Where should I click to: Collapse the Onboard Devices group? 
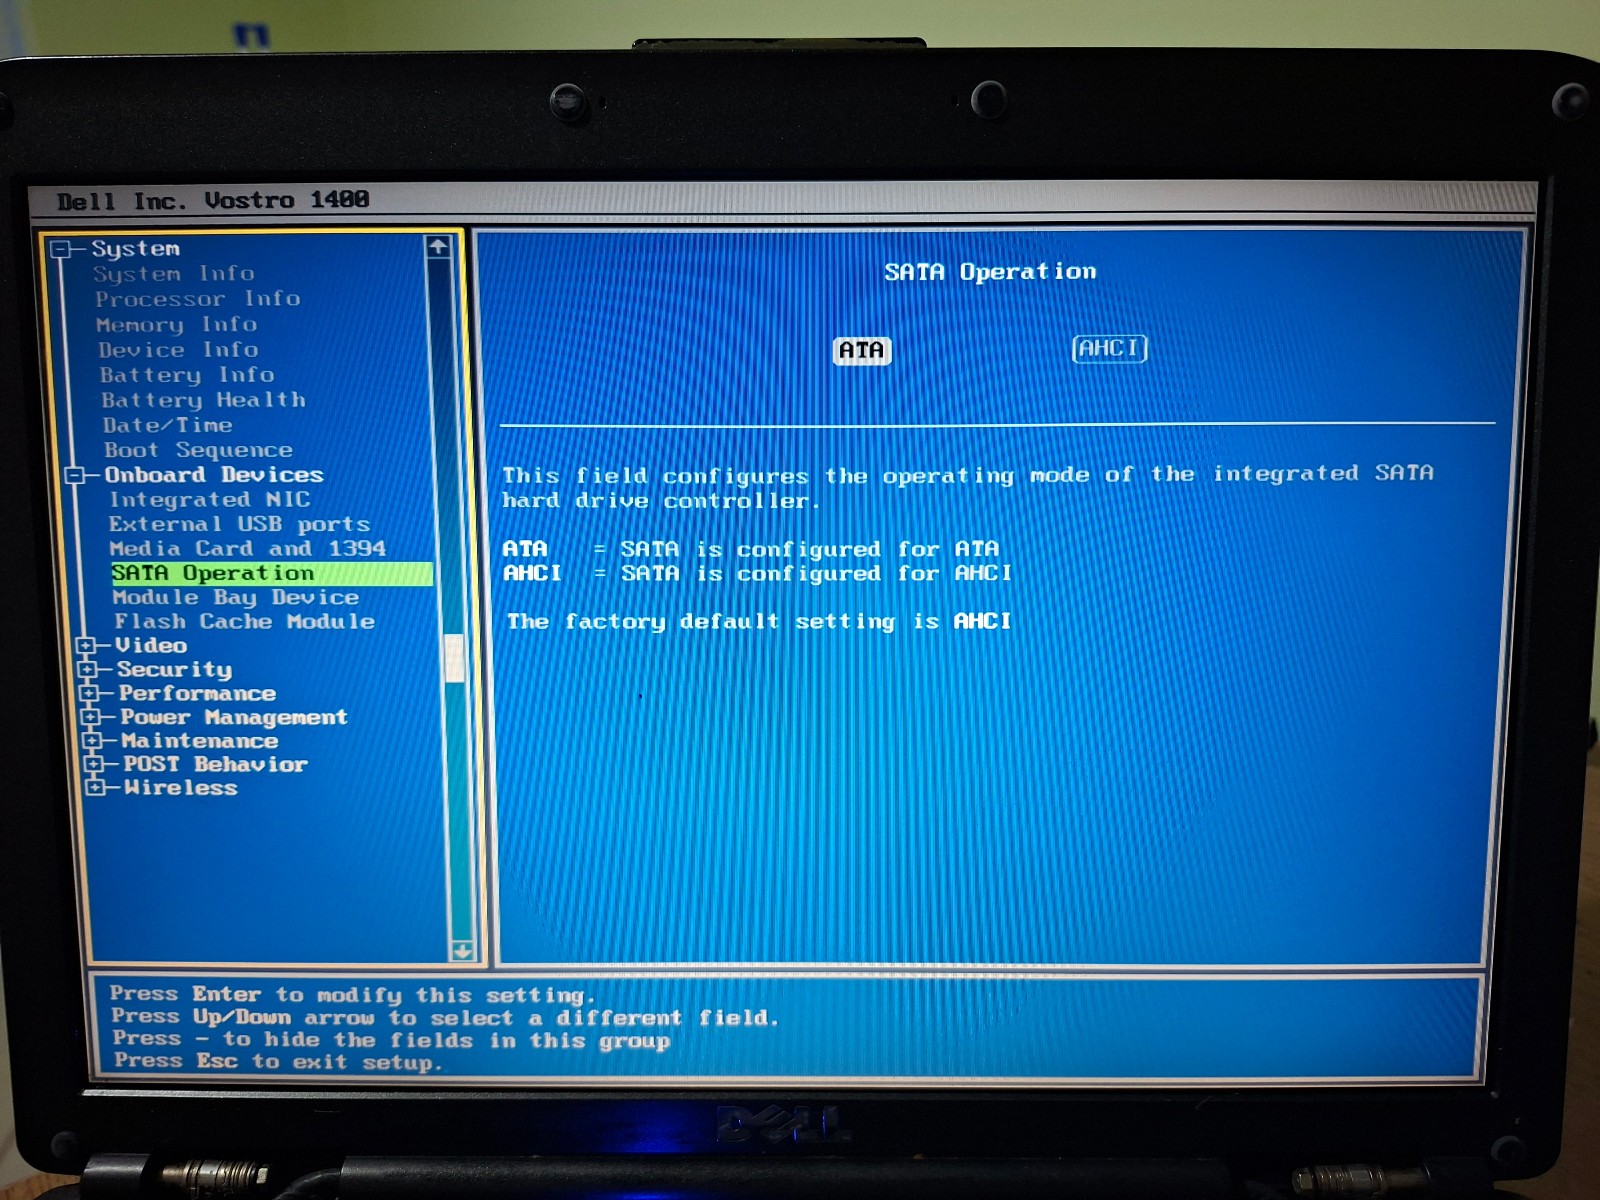point(74,476)
